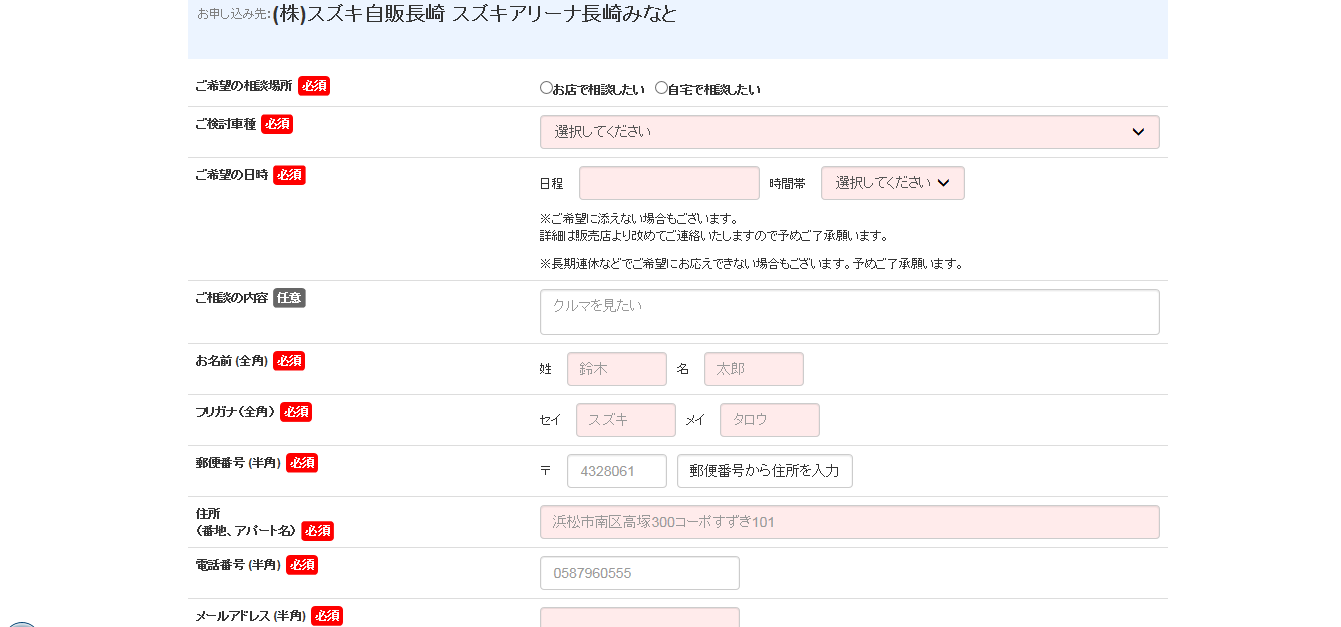Select 自宅で相談したい radio button
Viewport: 1341px width, 627px height.
click(x=661, y=88)
